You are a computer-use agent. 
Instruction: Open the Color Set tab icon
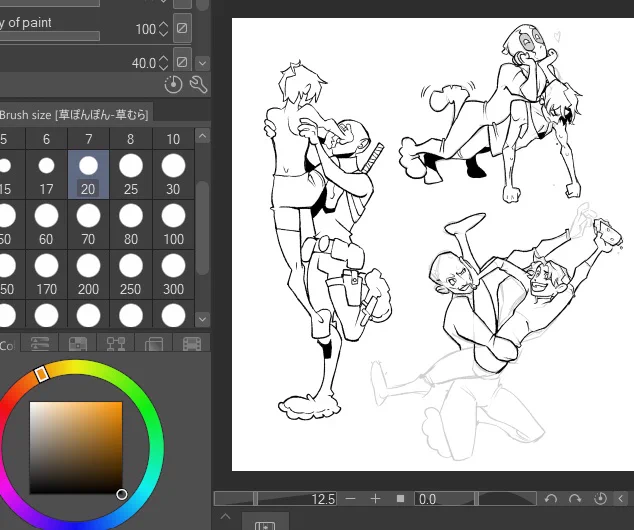click(78, 343)
